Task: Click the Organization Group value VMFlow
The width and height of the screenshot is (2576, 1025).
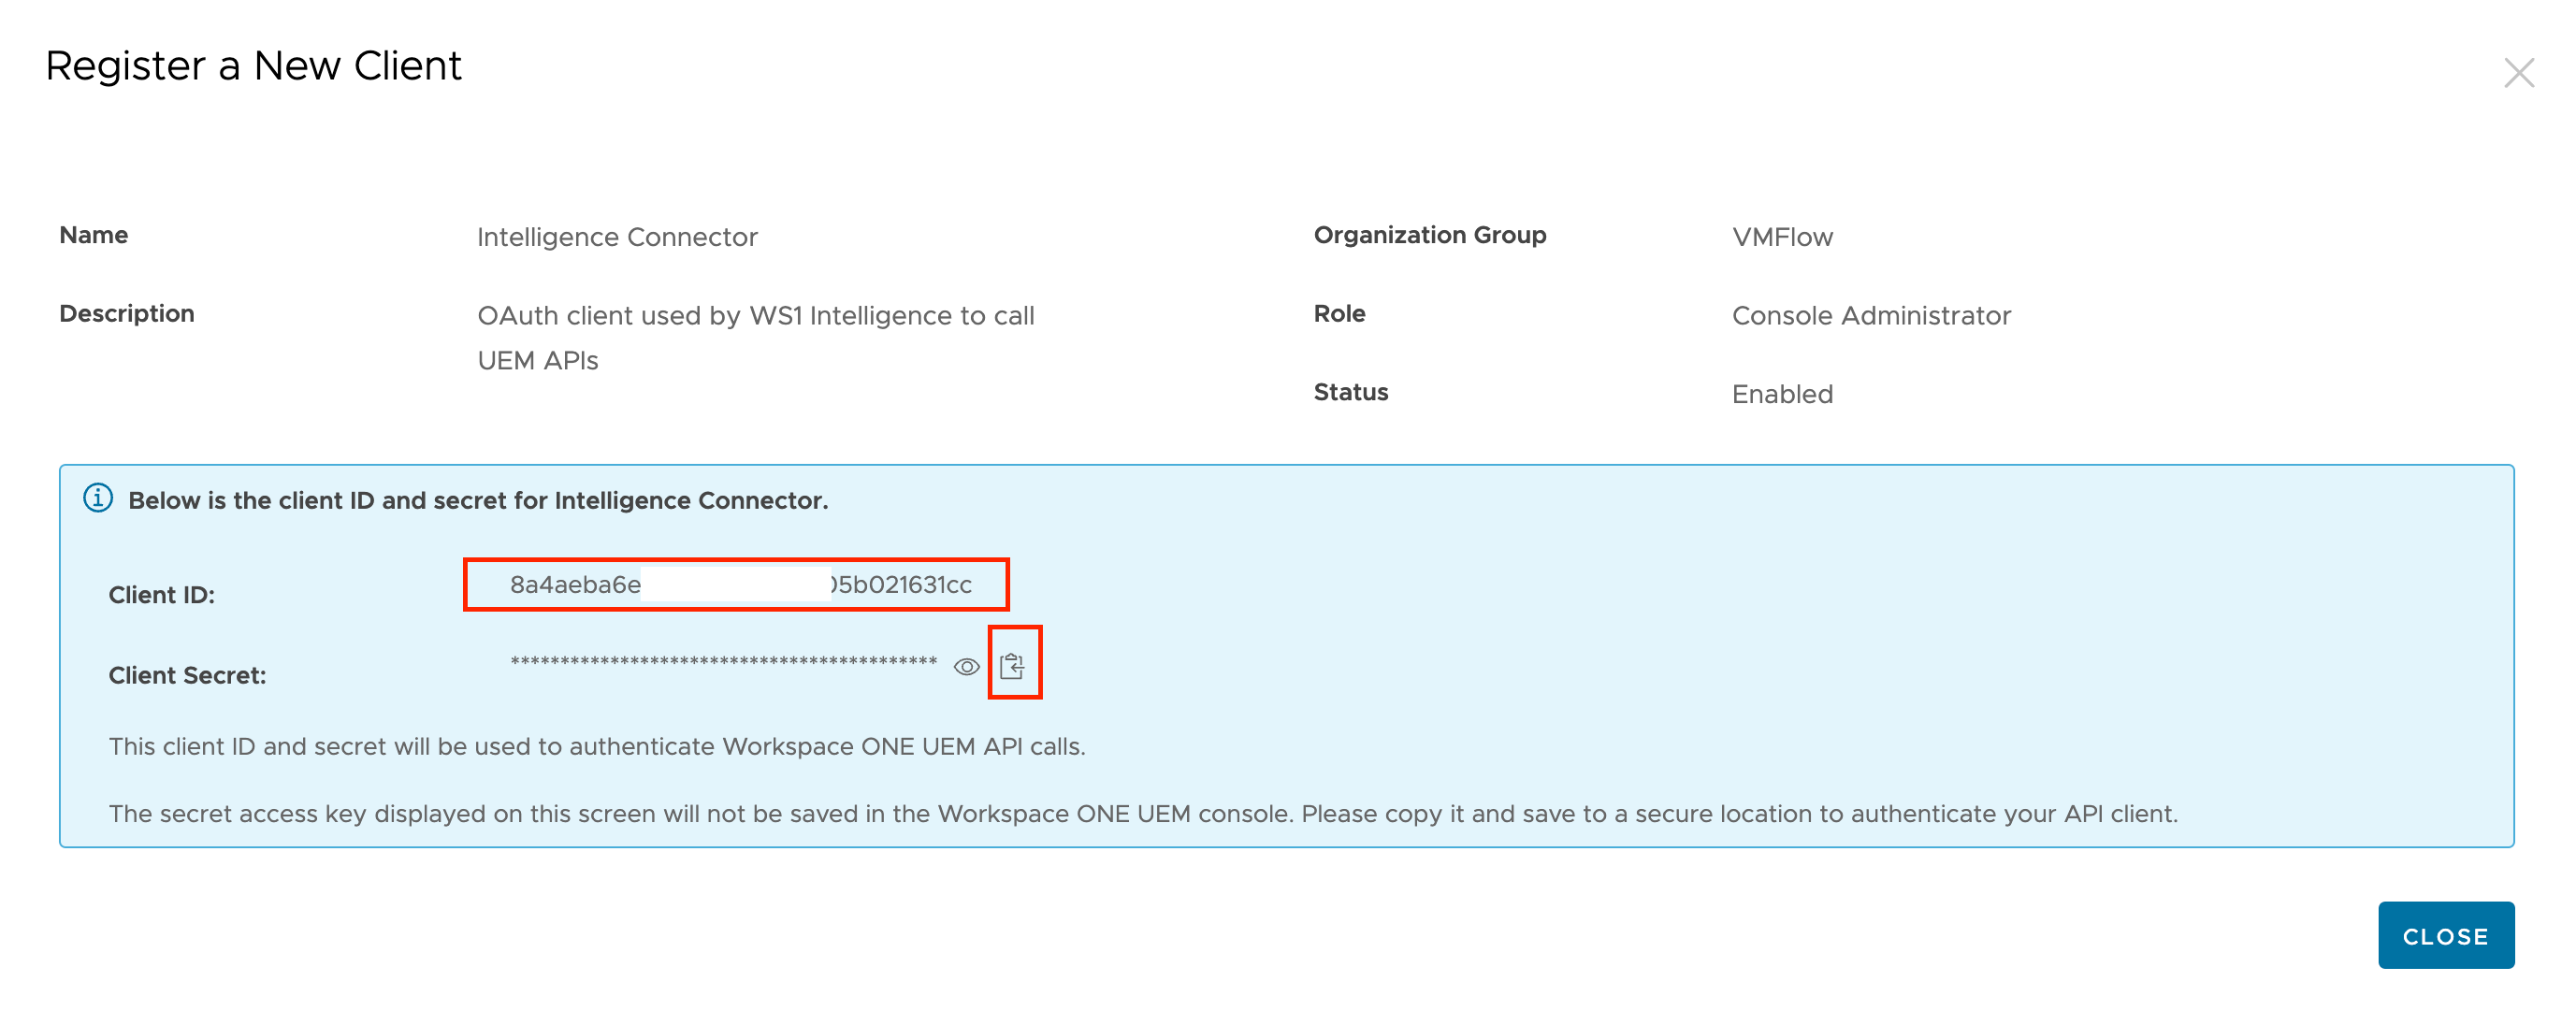Action: [x=1782, y=237]
